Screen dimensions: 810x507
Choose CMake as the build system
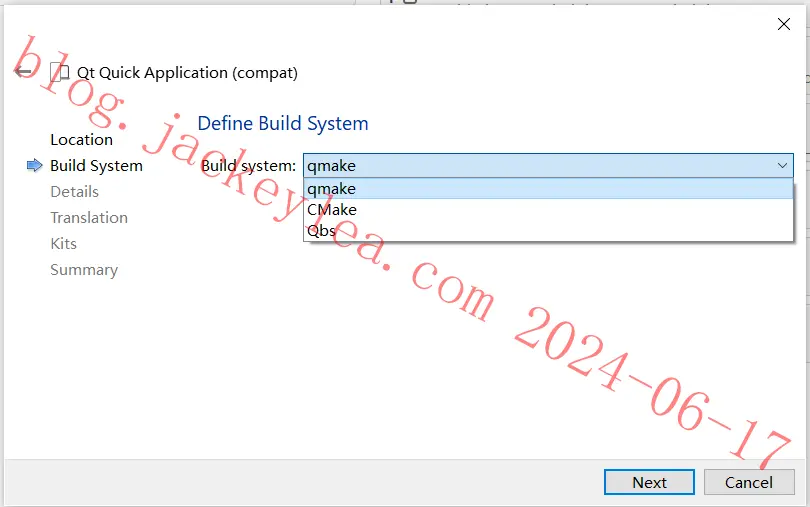pyautogui.click(x=548, y=210)
